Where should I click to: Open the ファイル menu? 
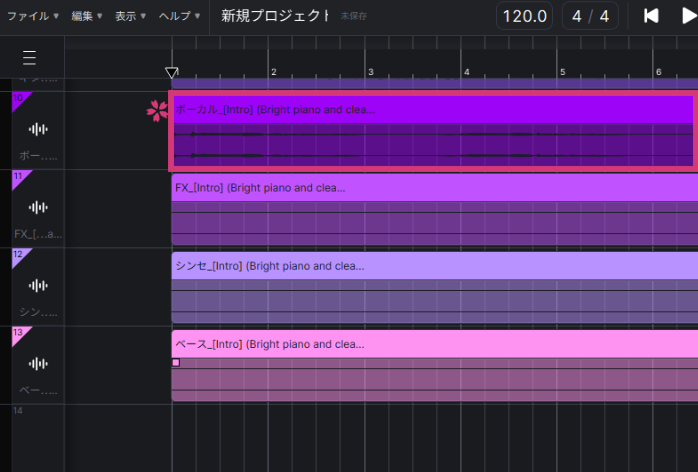tap(33, 16)
